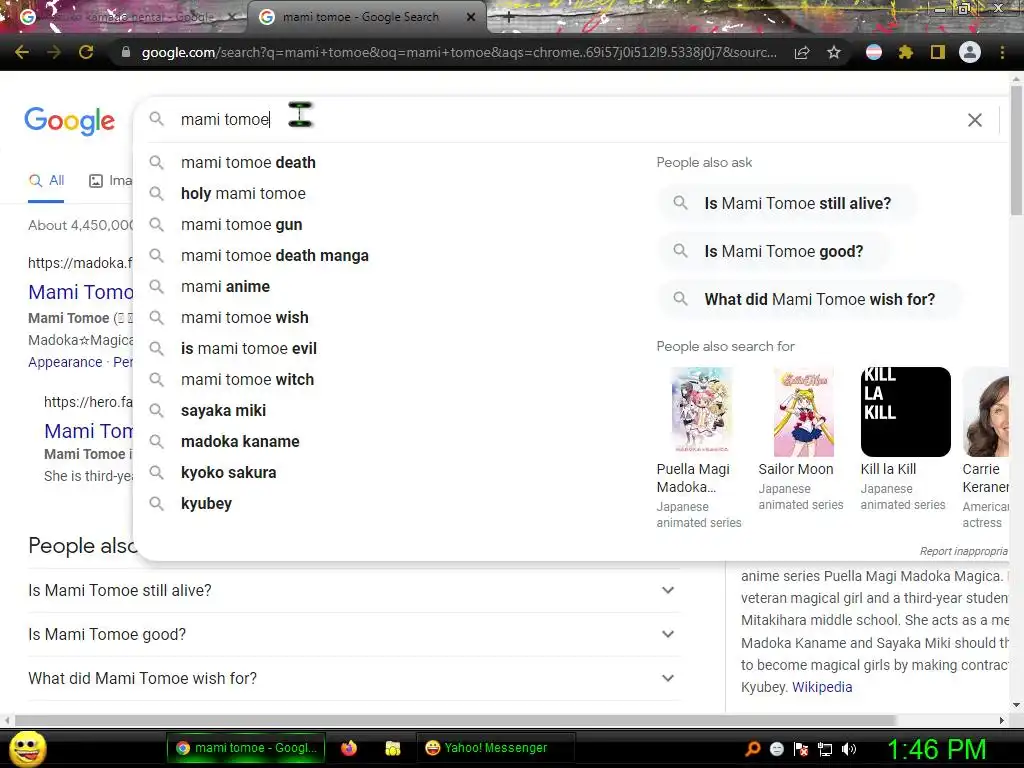Viewport: 1024px width, 768px height.
Task: Click the mami tomoe Chrome taskbar button
Action: point(247,748)
